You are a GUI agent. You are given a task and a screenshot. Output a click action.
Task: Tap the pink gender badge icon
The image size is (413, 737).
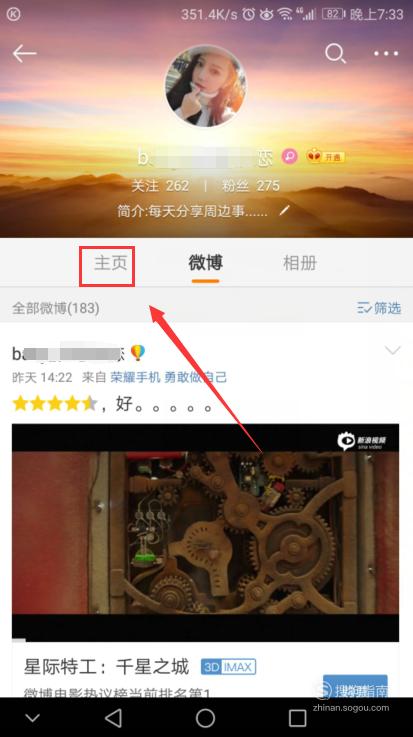tap(289, 156)
